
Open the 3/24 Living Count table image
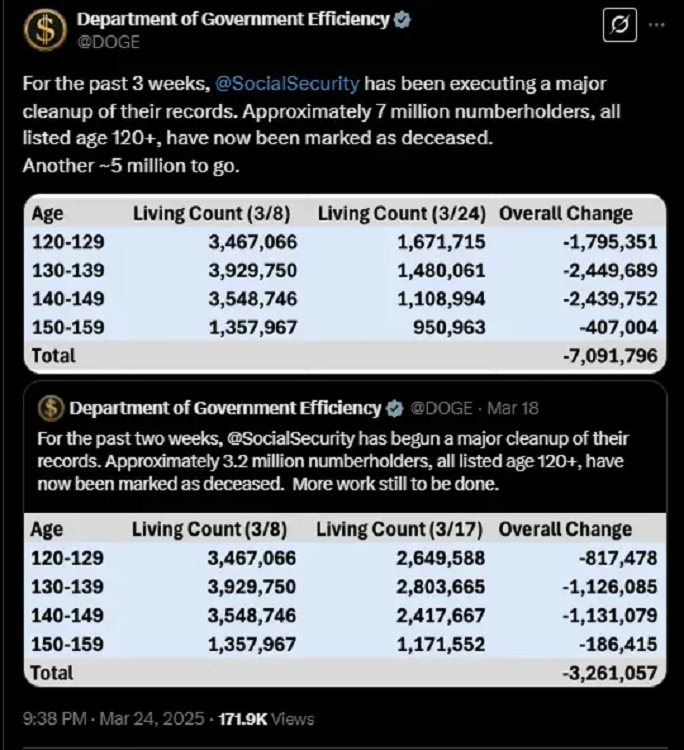[343, 284]
